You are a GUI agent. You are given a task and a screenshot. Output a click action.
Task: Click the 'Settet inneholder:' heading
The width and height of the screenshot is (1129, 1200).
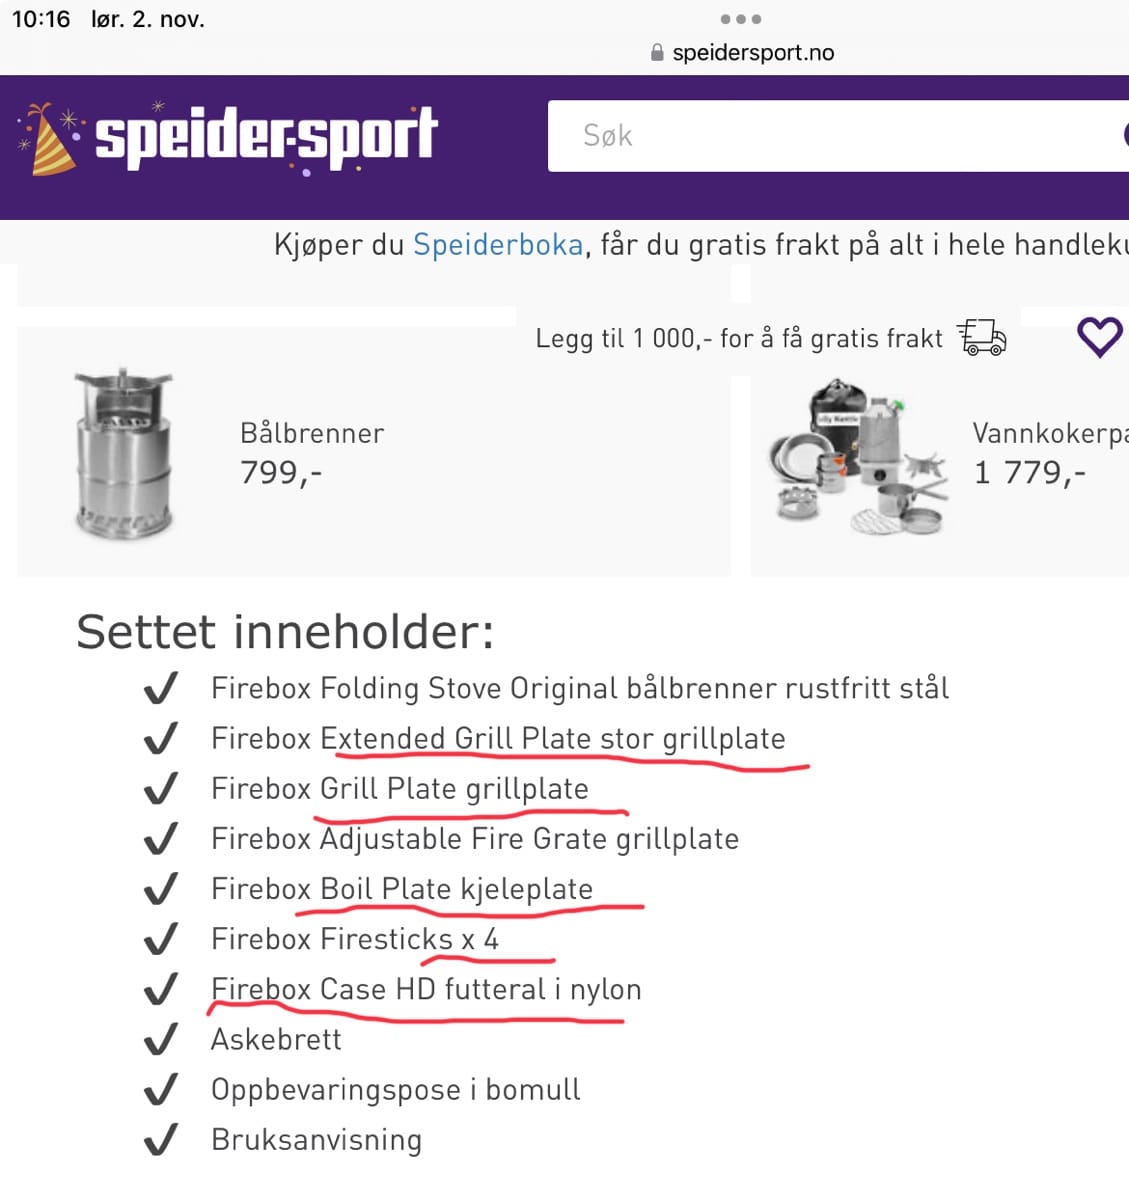click(285, 632)
